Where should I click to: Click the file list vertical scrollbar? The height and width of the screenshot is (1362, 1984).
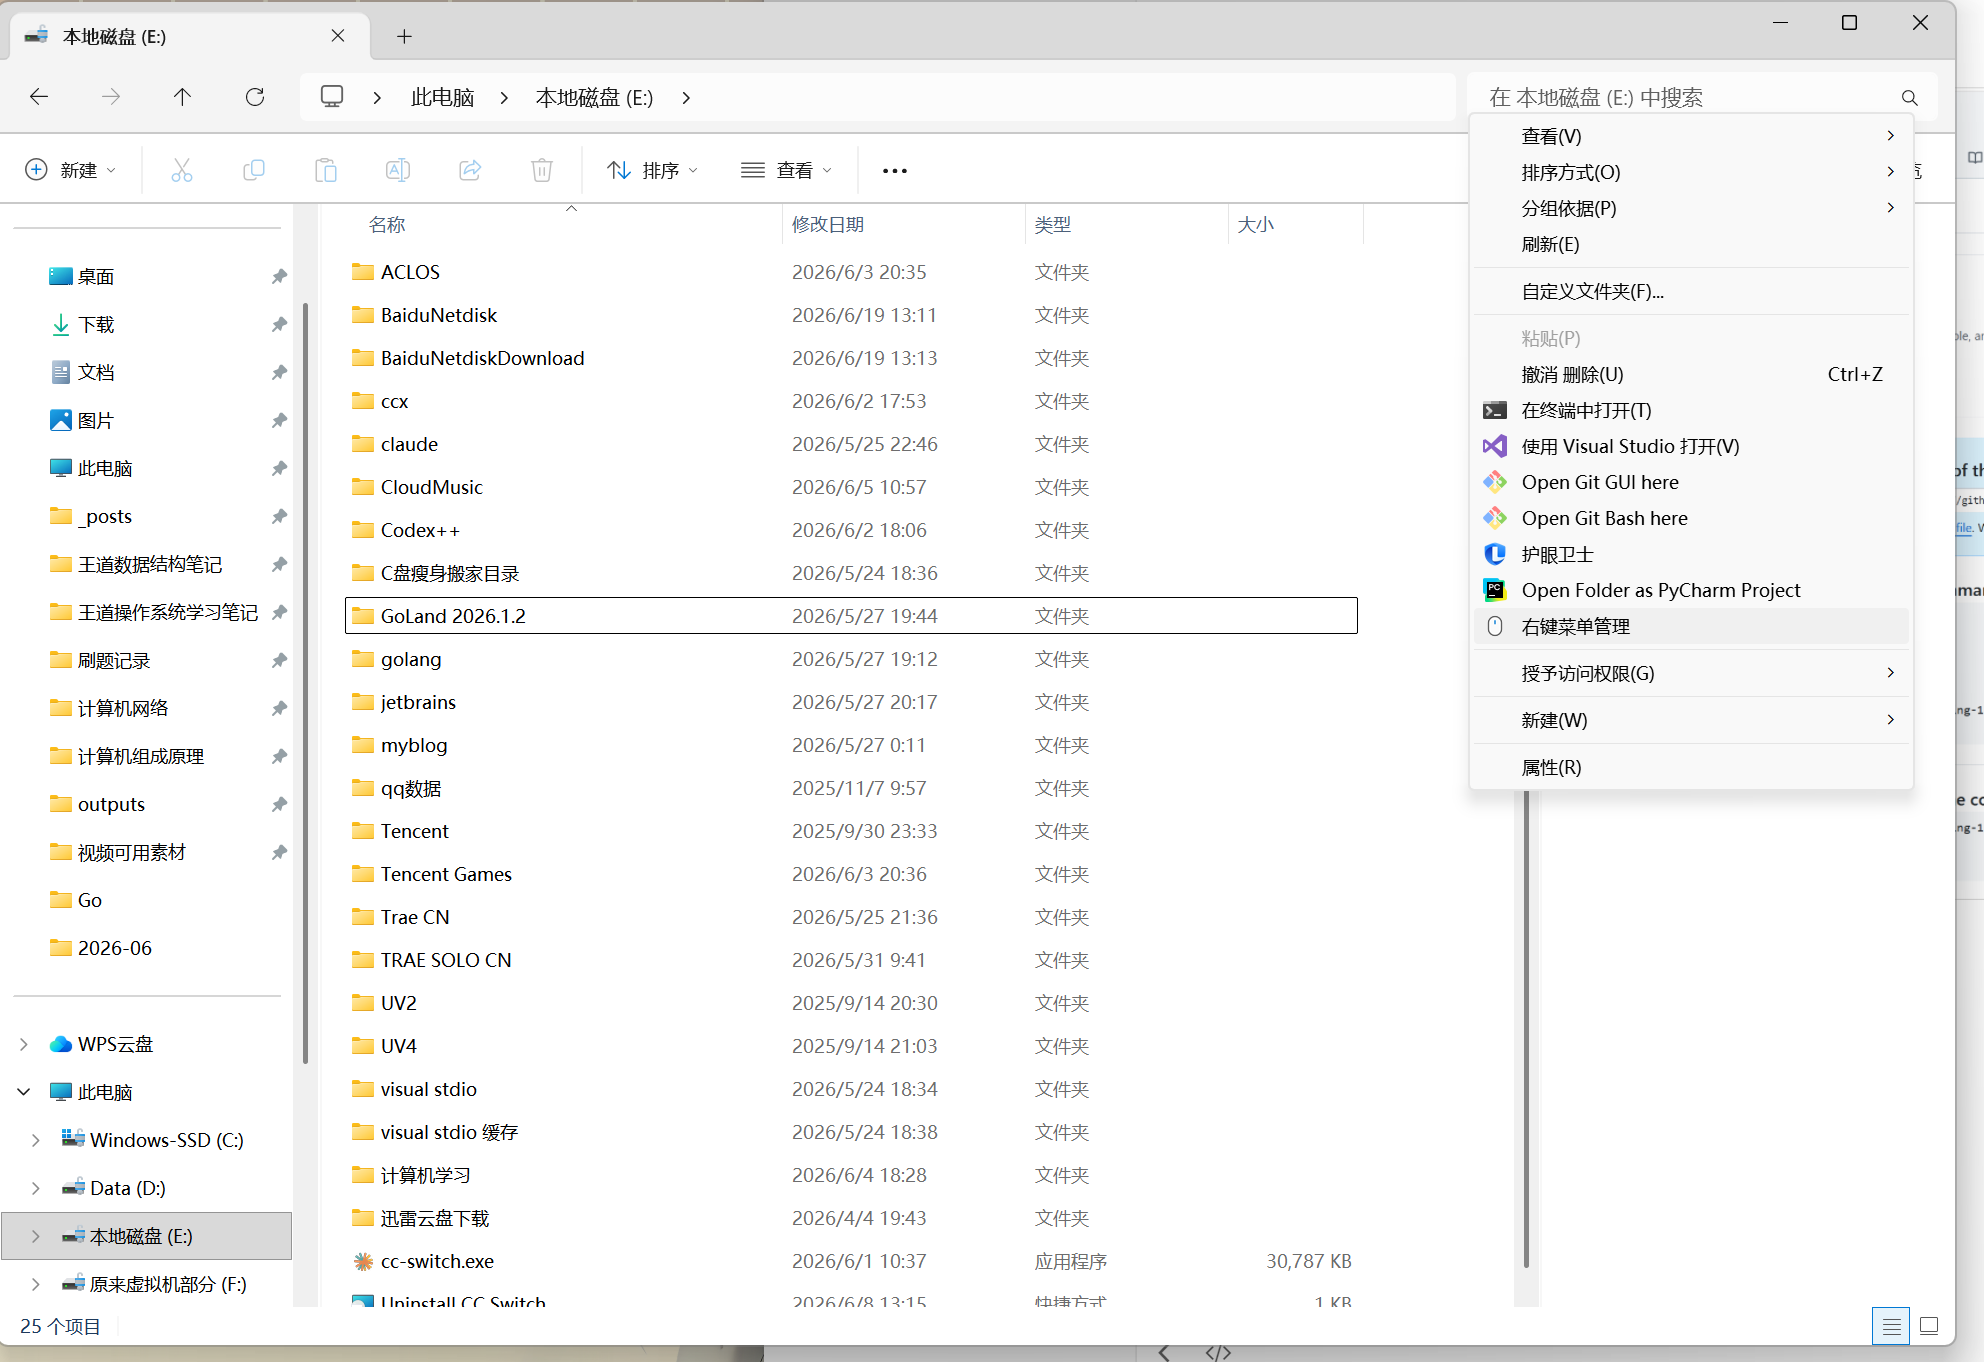coord(1526,1028)
